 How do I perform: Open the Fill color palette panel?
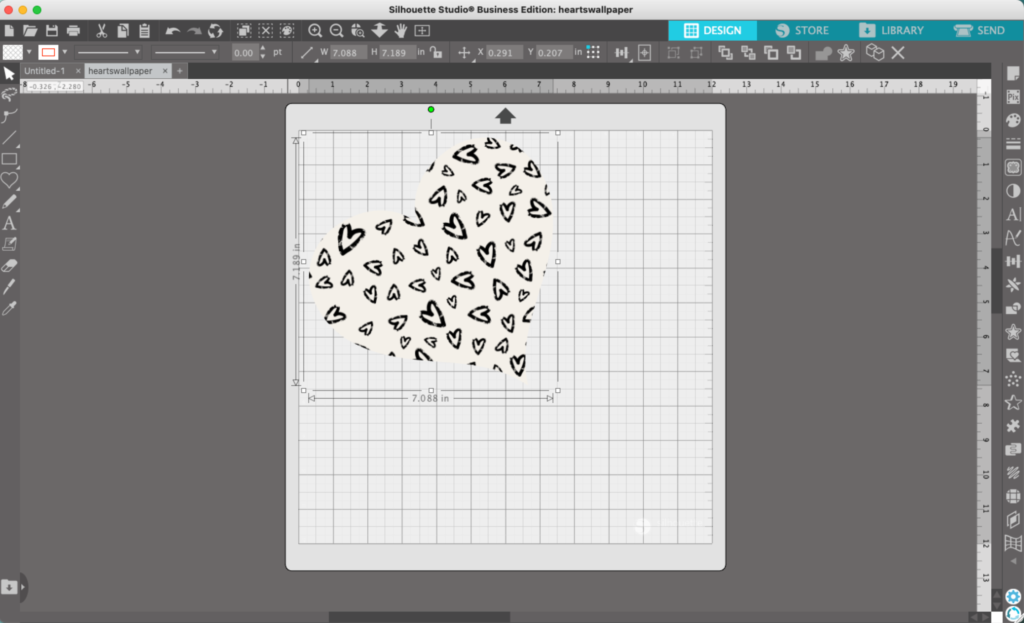coord(1013,120)
